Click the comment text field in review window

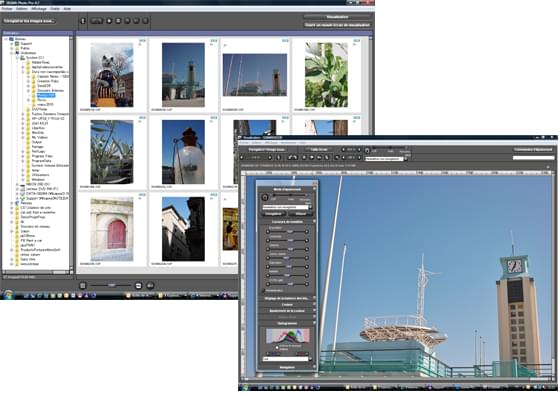click(533, 158)
